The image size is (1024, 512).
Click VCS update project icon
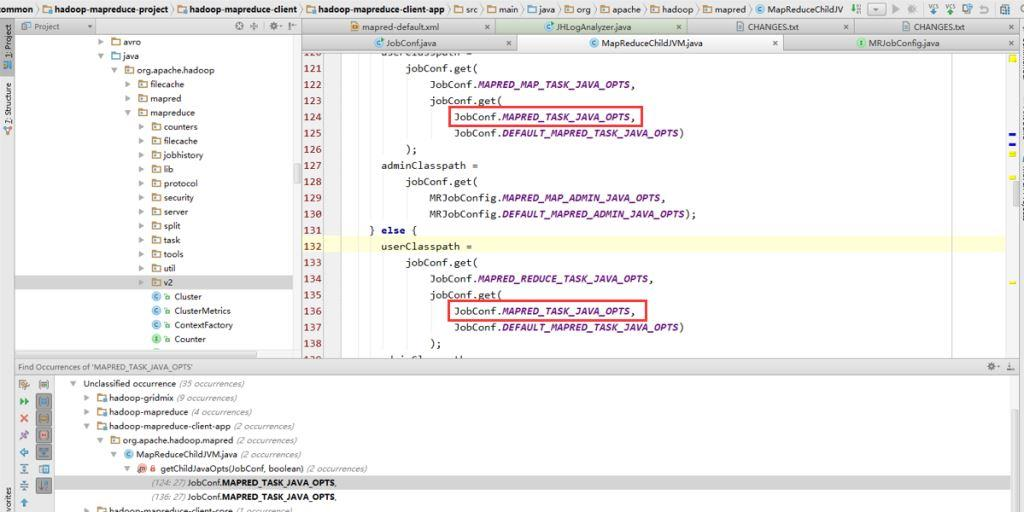pos(934,9)
